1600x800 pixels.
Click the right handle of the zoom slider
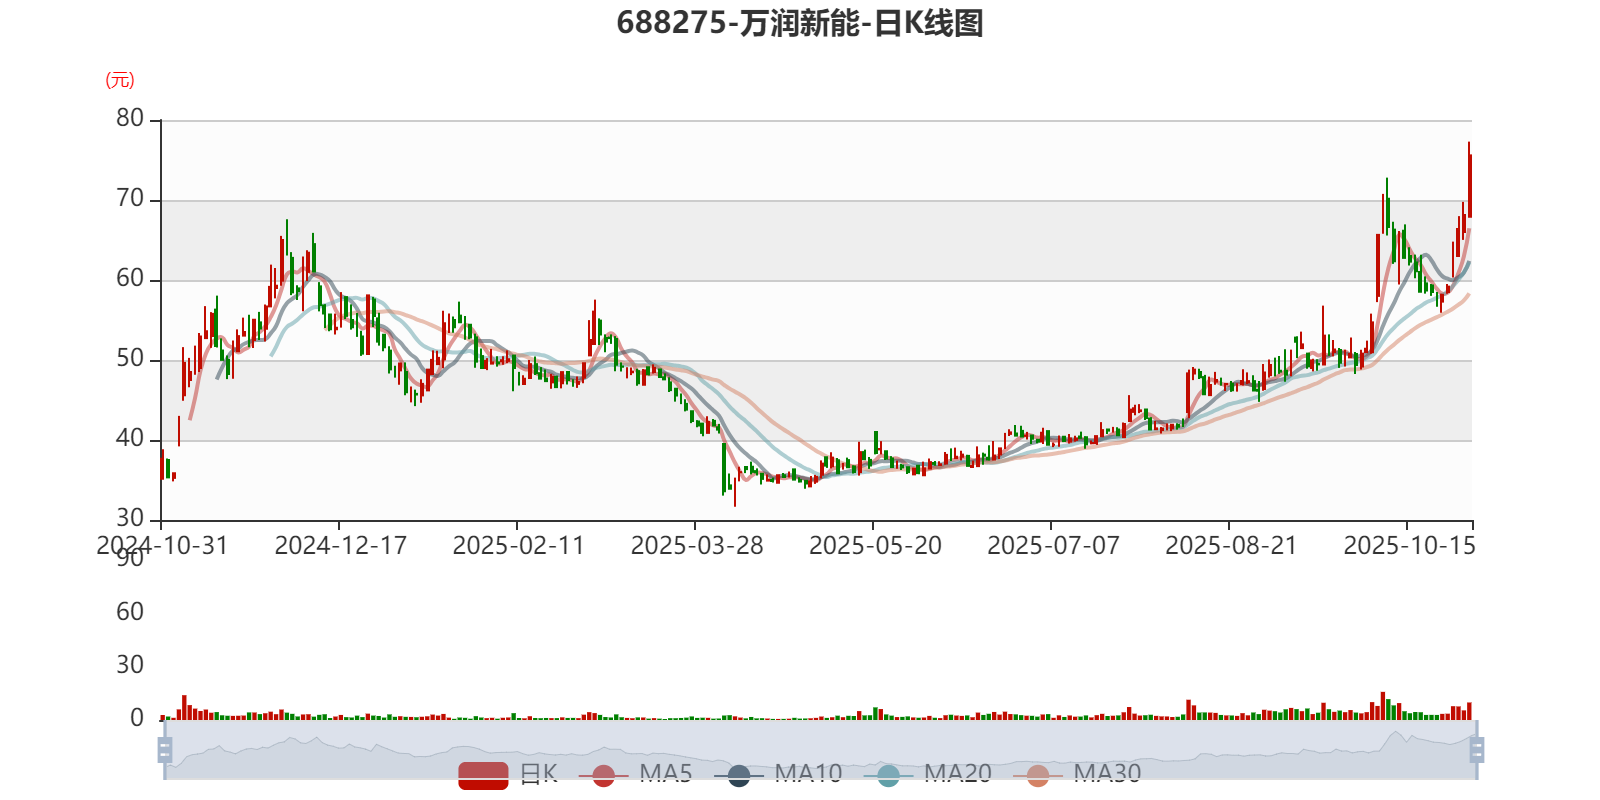1477,749
